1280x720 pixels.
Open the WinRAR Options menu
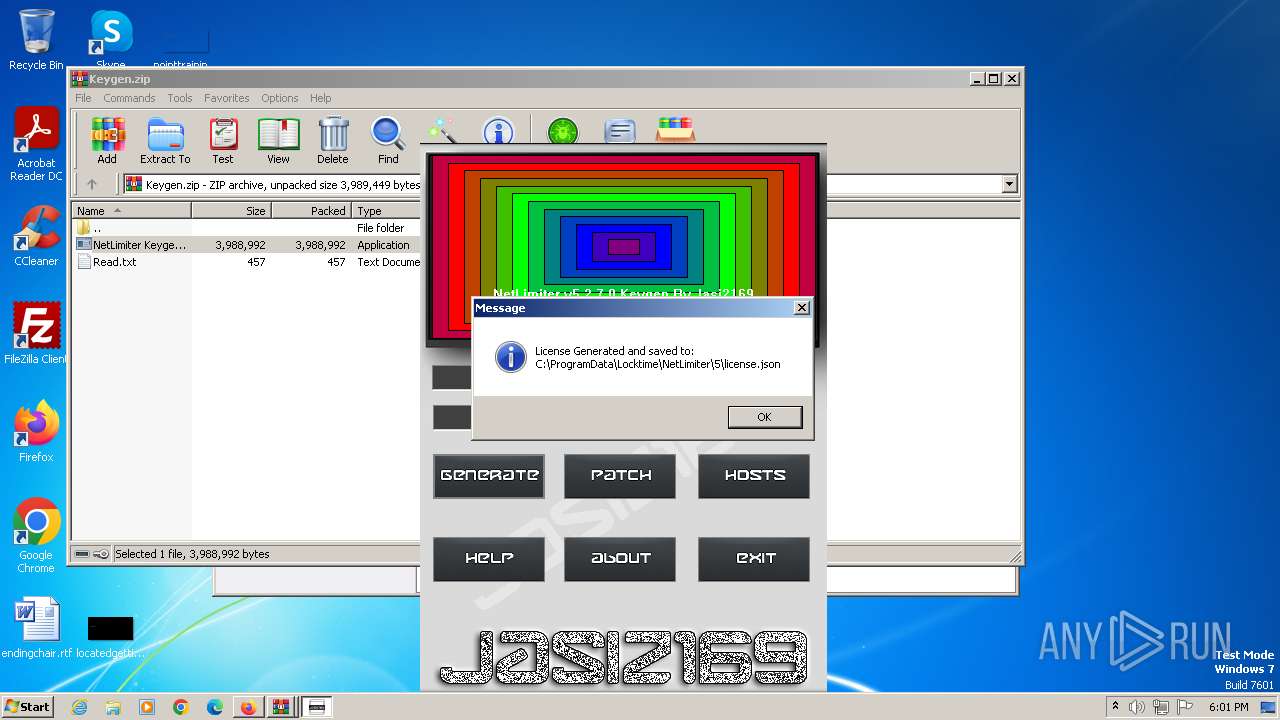[x=280, y=98]
